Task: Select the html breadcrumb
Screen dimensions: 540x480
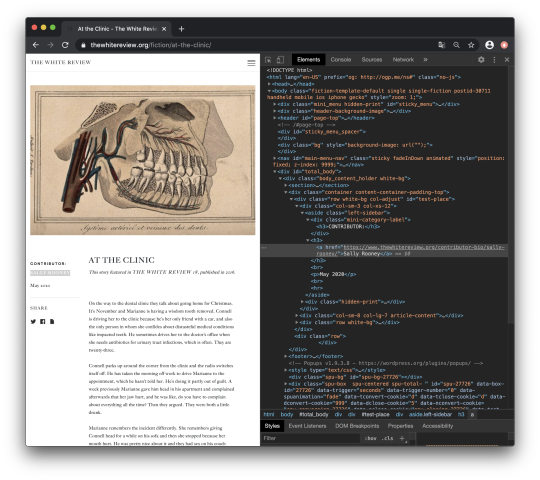Action: coord(269,415)
